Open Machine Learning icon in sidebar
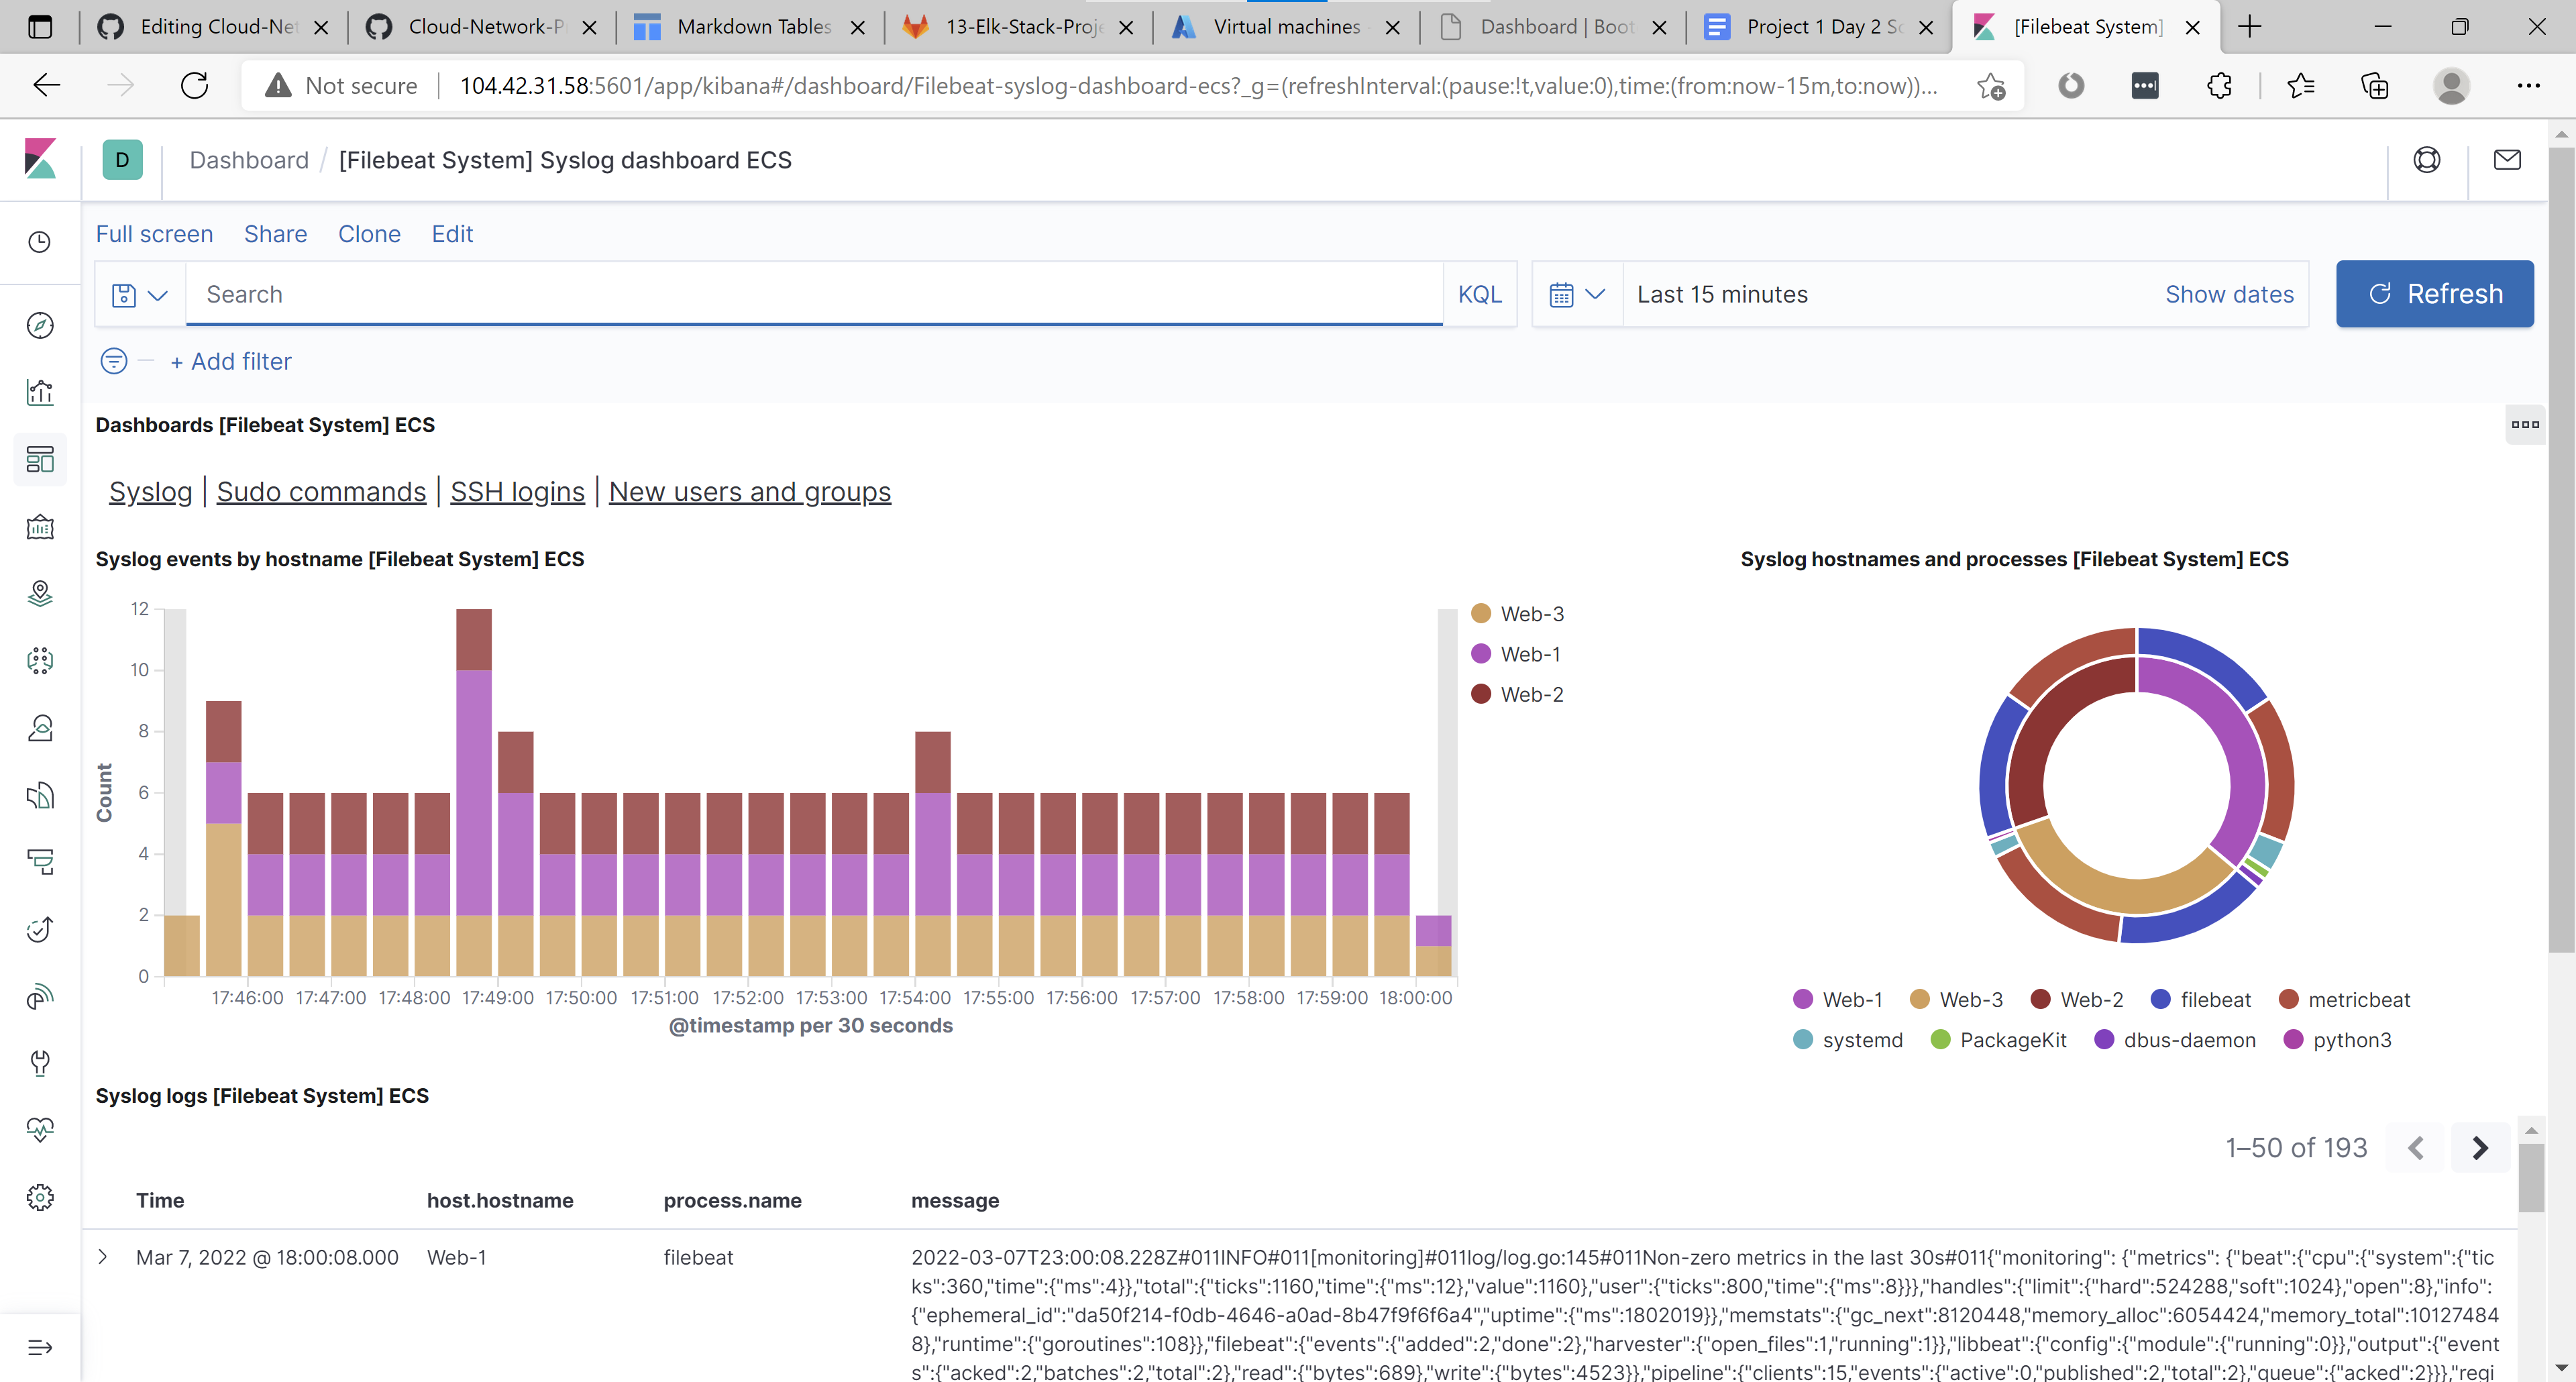Viewport: 2576px width, 1382px height. (40, 660)
